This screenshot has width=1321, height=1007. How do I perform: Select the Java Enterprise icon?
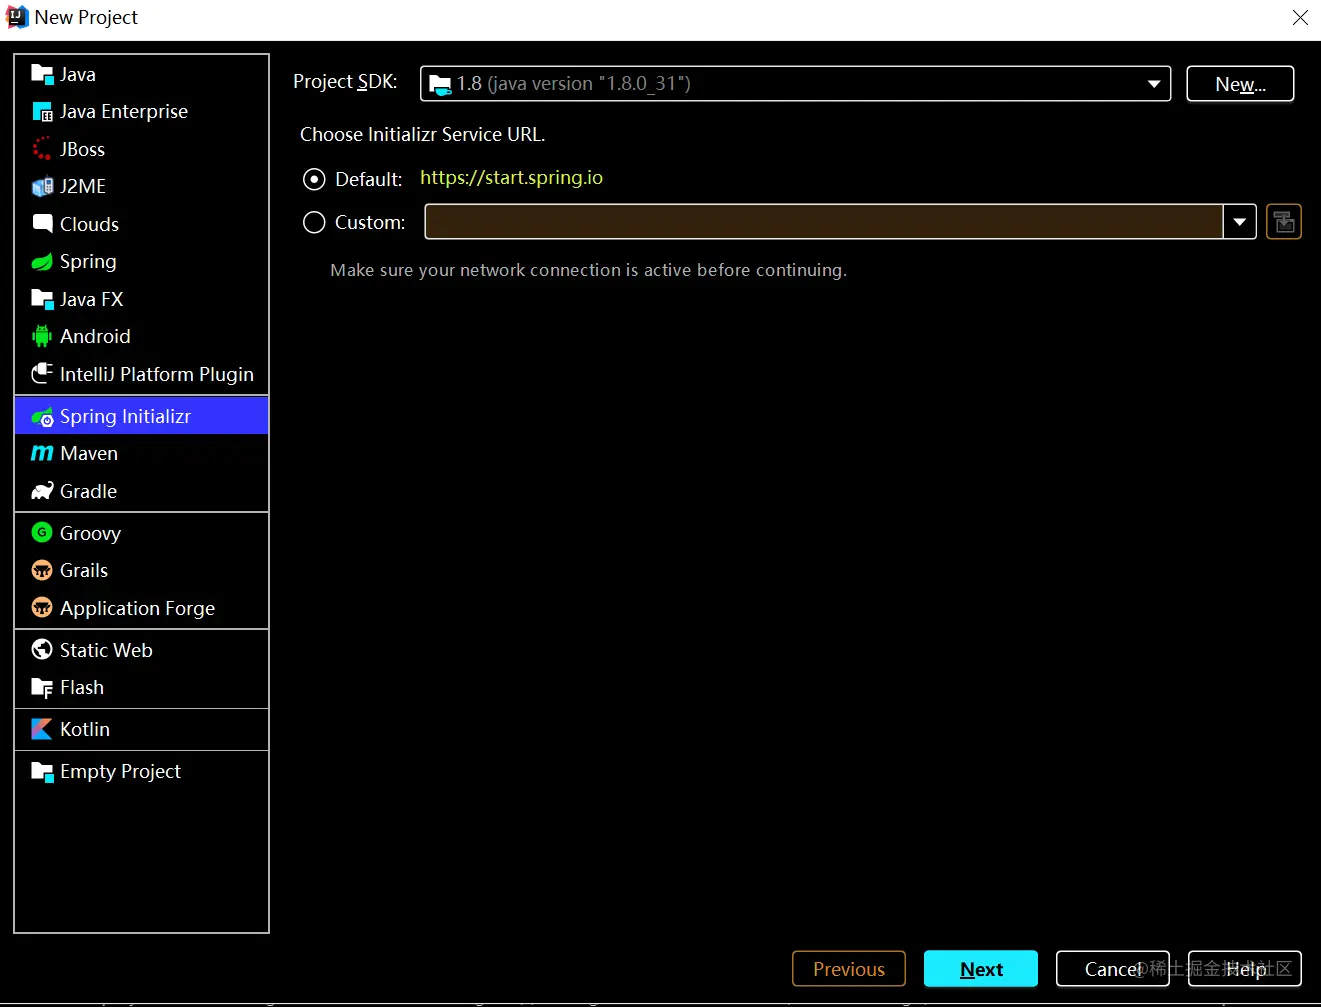click(42, 111)
